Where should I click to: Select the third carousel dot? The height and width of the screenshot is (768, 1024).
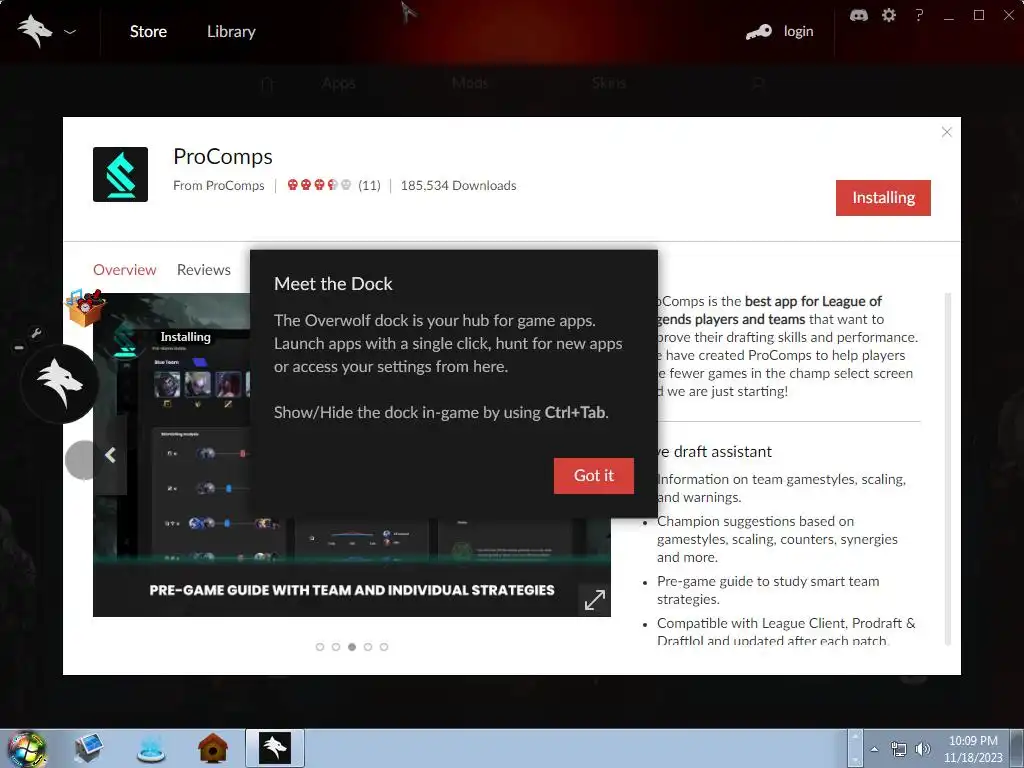click(352, 647)
